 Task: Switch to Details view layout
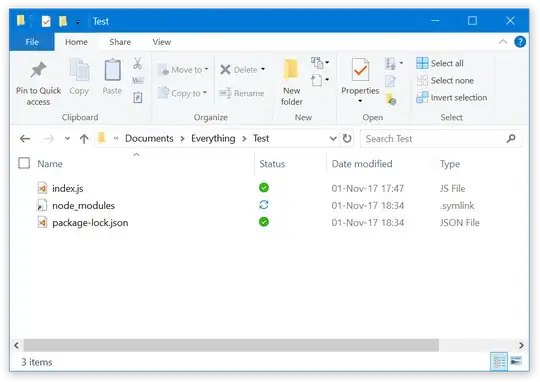499,362
